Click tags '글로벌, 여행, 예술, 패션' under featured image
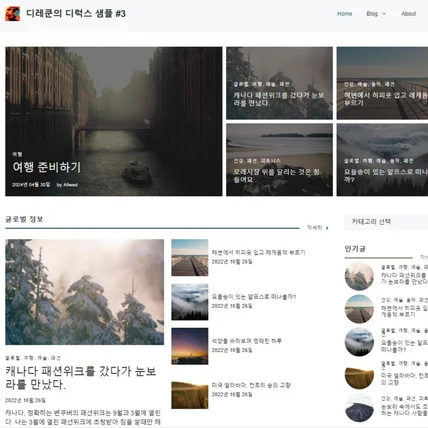This screenshot has height=428, width=428. [x=33, y=358]
